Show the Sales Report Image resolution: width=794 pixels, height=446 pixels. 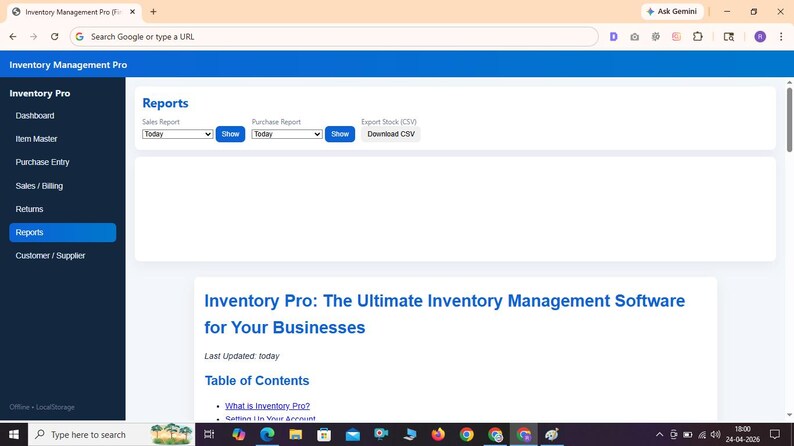coord(230,134)
